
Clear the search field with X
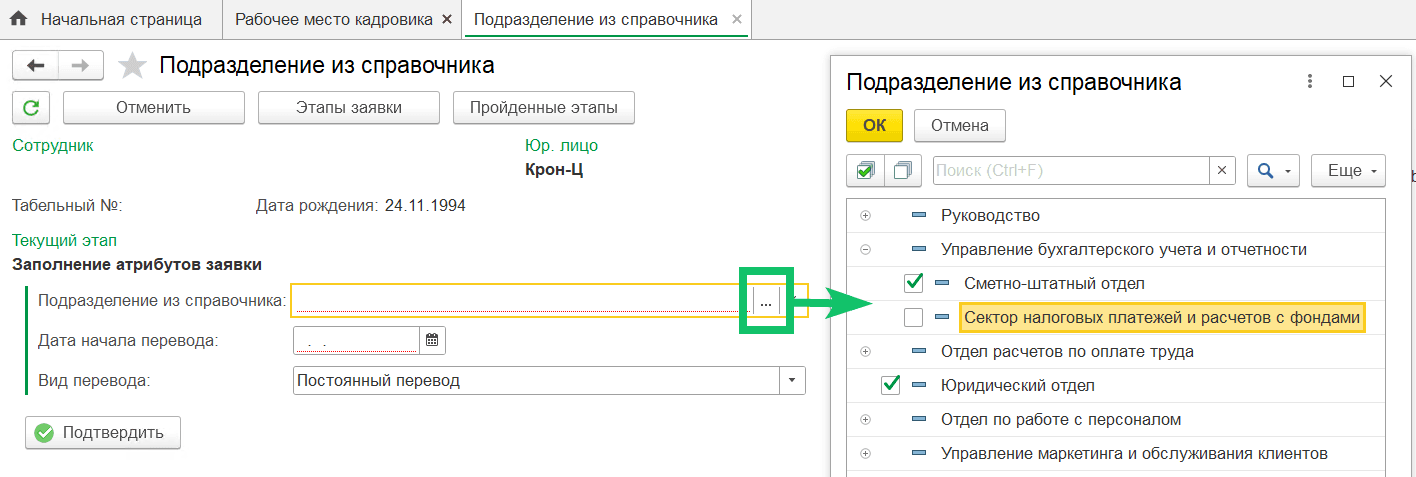click(1222, 171)
